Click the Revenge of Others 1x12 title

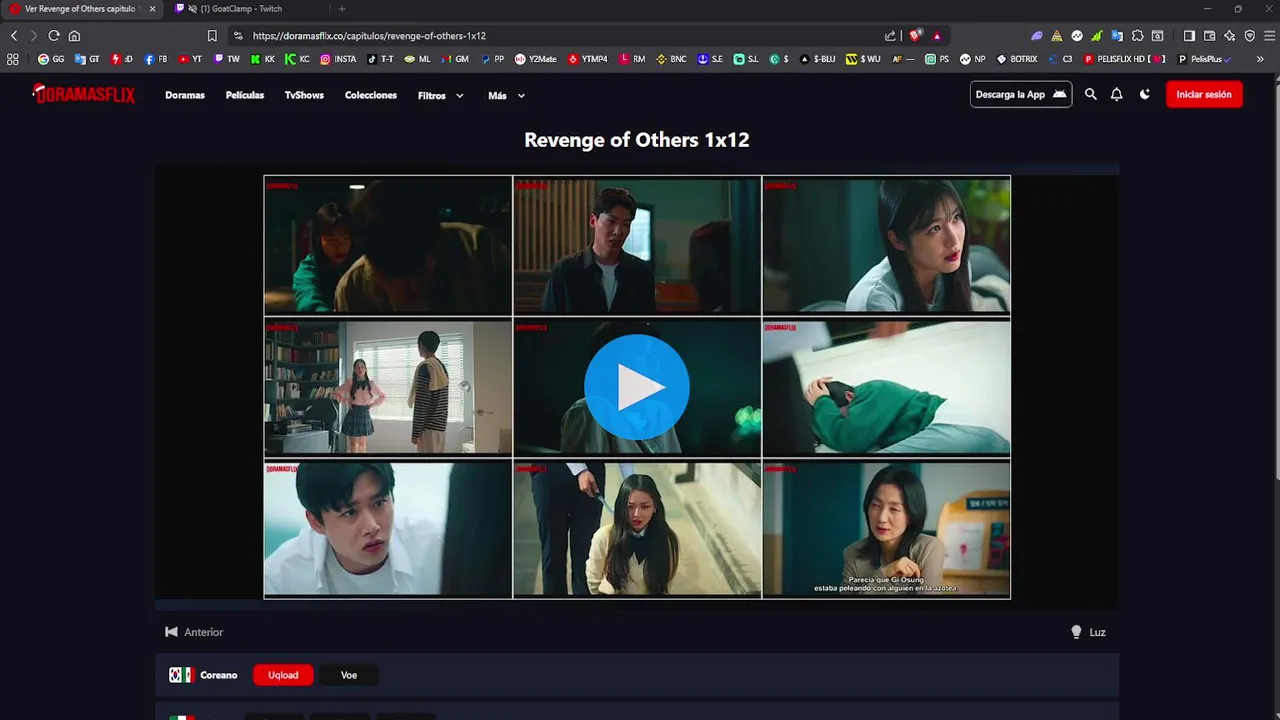click(637, 140)
